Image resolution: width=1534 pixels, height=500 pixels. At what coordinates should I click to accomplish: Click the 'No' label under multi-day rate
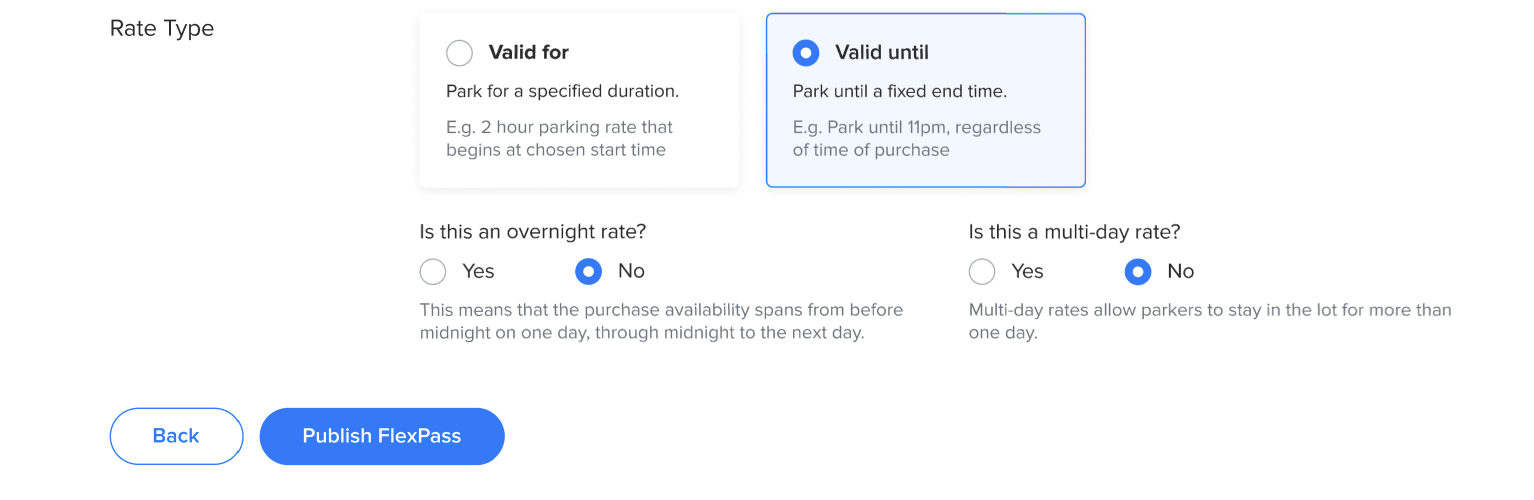(x=1180, y=271)
